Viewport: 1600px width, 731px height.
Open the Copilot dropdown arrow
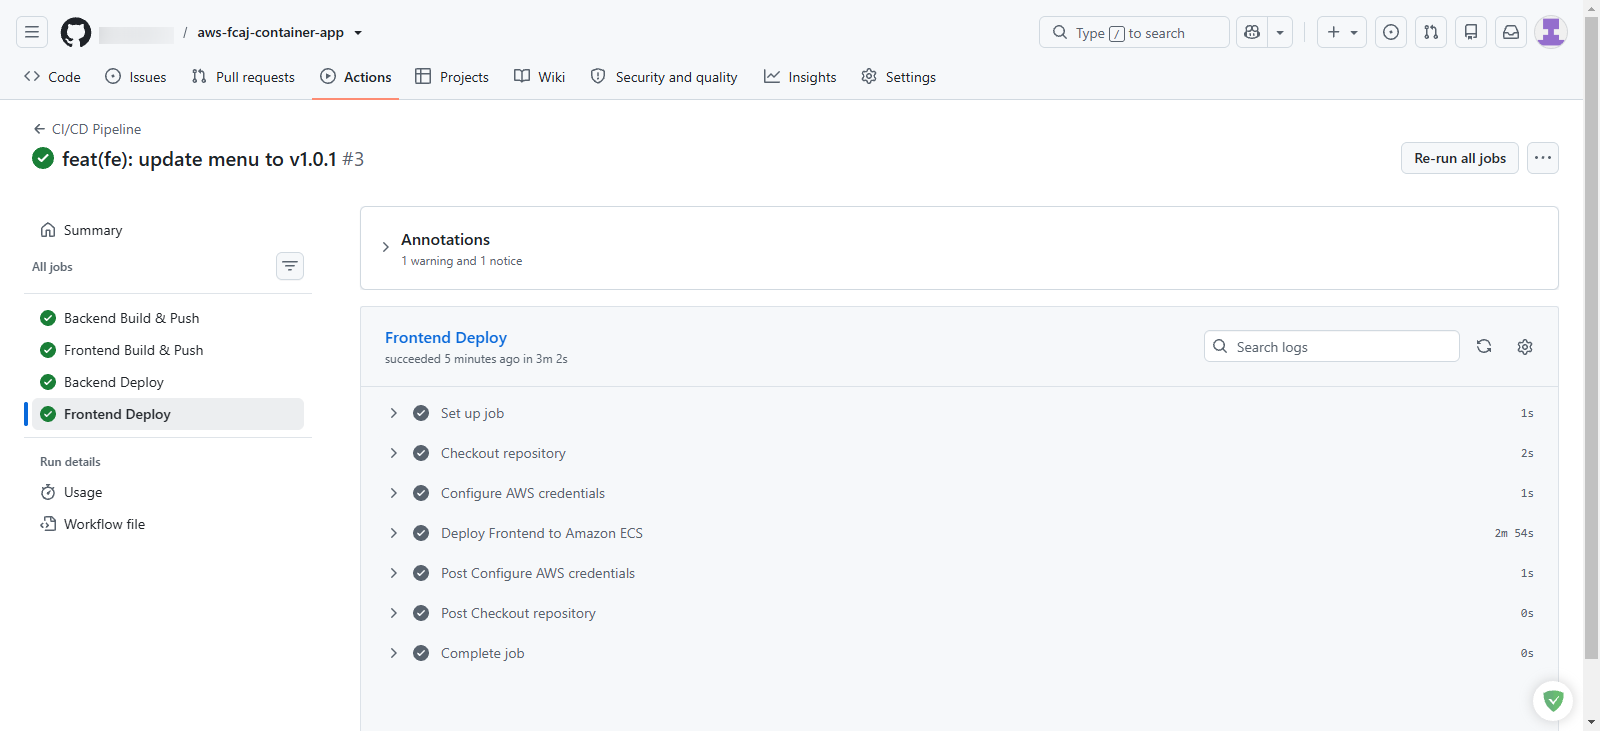coord(1280,32)
